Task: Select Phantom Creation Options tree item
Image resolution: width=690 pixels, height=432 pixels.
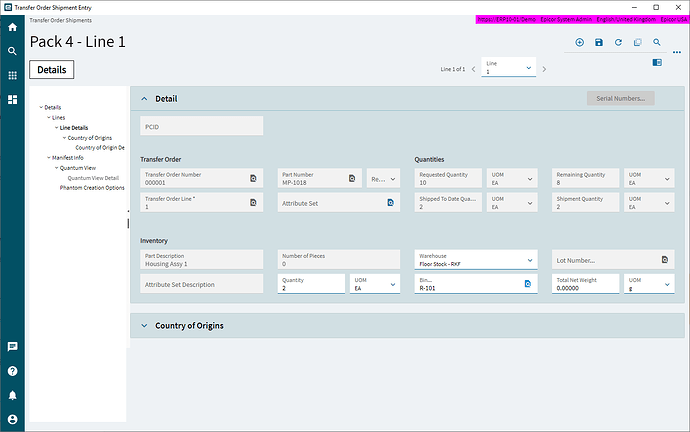Action: (x=92, y=187)
